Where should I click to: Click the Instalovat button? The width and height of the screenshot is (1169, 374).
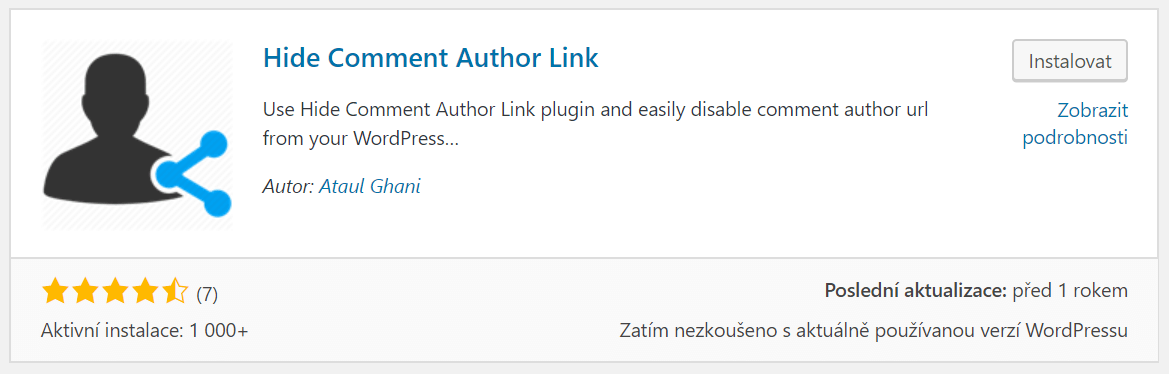(x=1070, y=61)
